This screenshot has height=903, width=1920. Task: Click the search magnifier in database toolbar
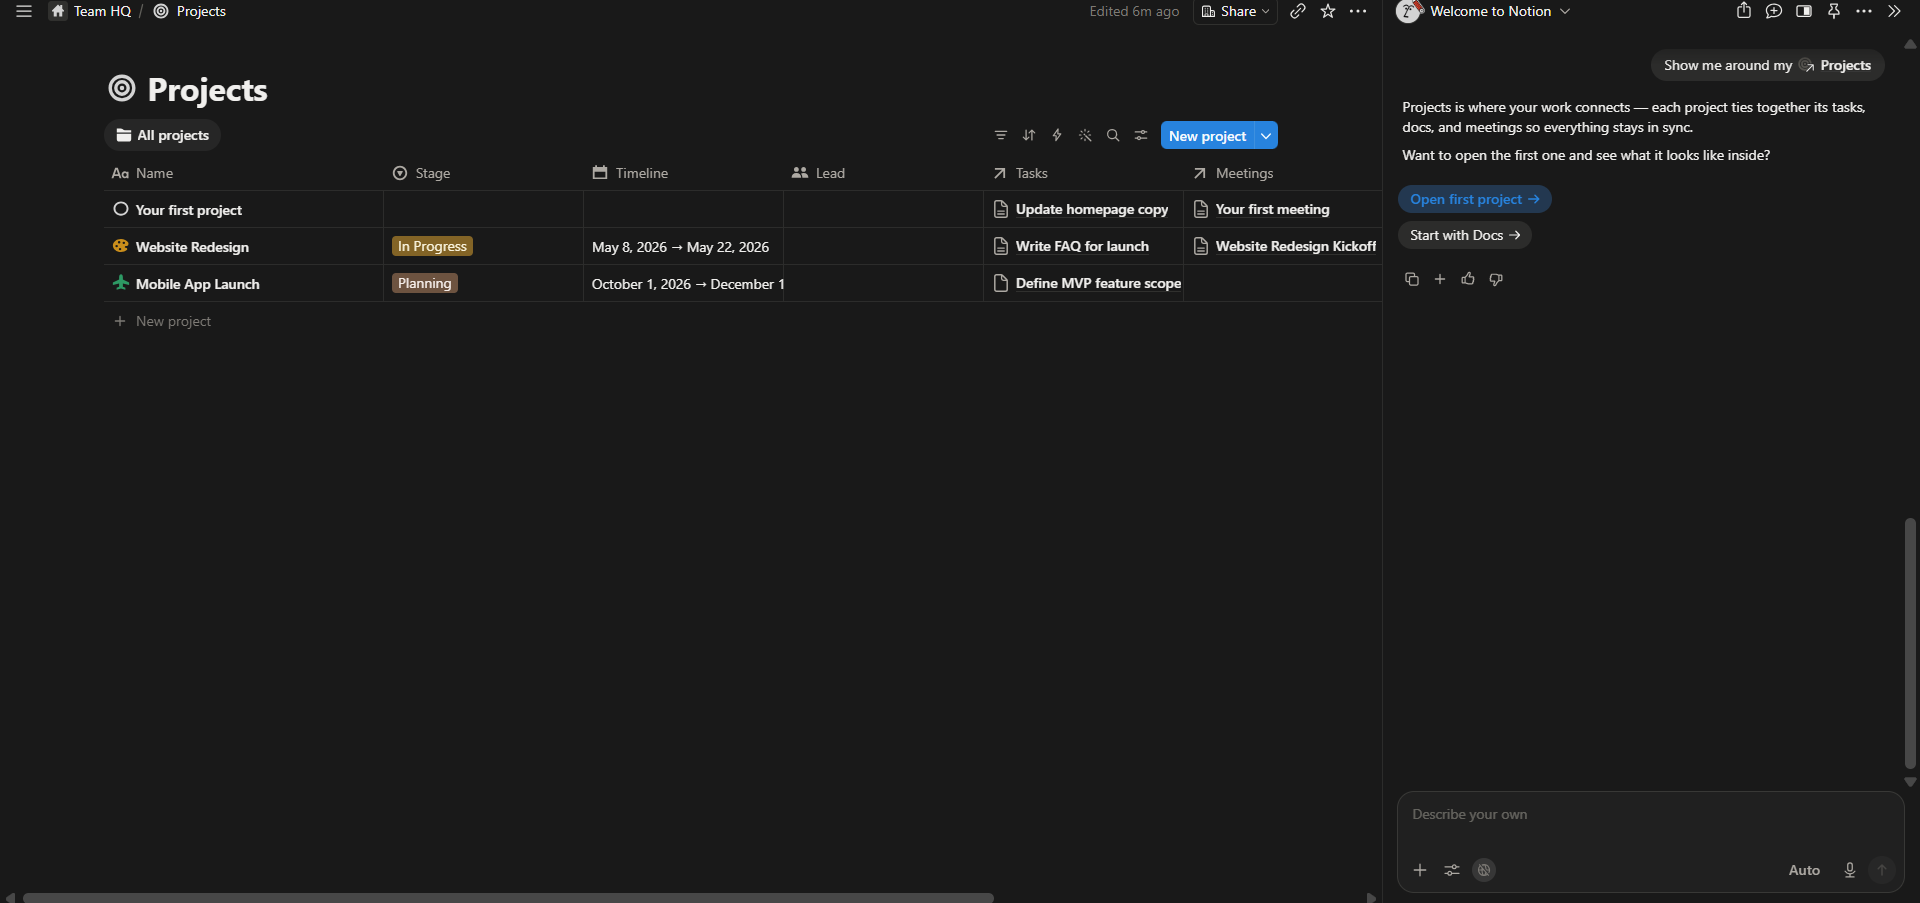(1113, 135)
